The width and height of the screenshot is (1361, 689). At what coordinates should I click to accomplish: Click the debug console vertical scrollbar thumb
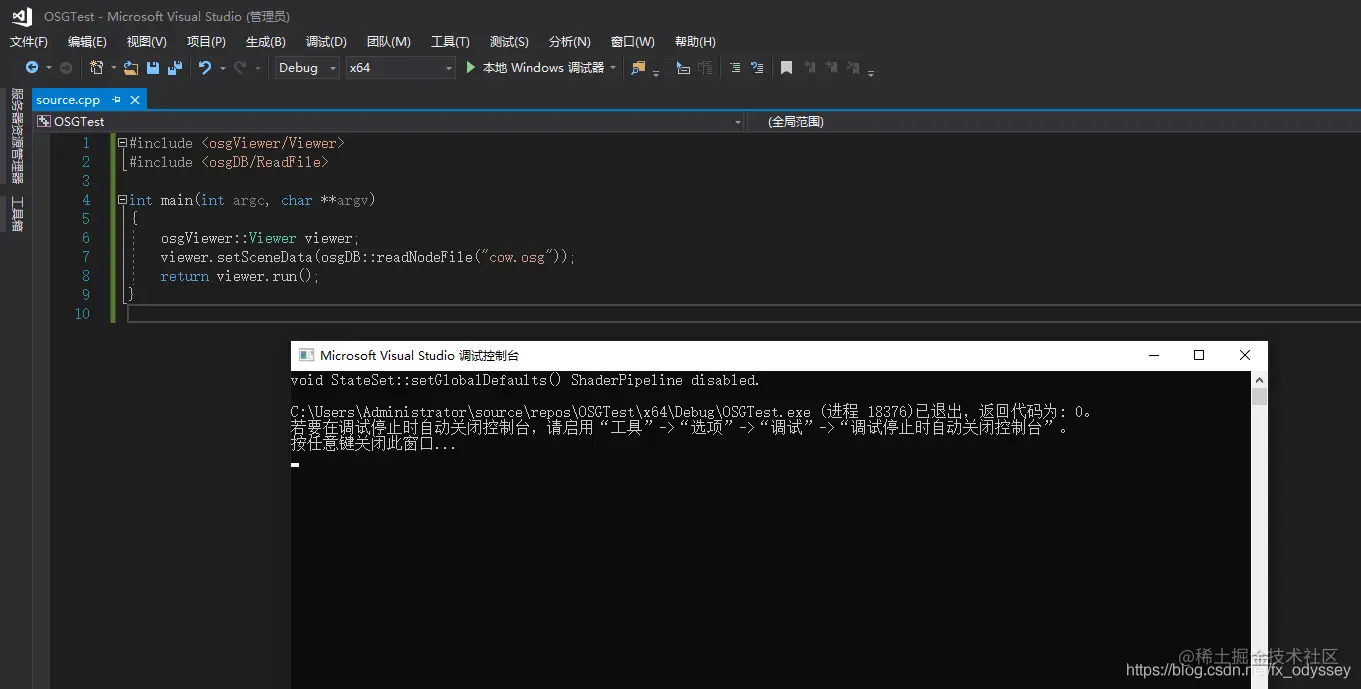(1259, 397)
